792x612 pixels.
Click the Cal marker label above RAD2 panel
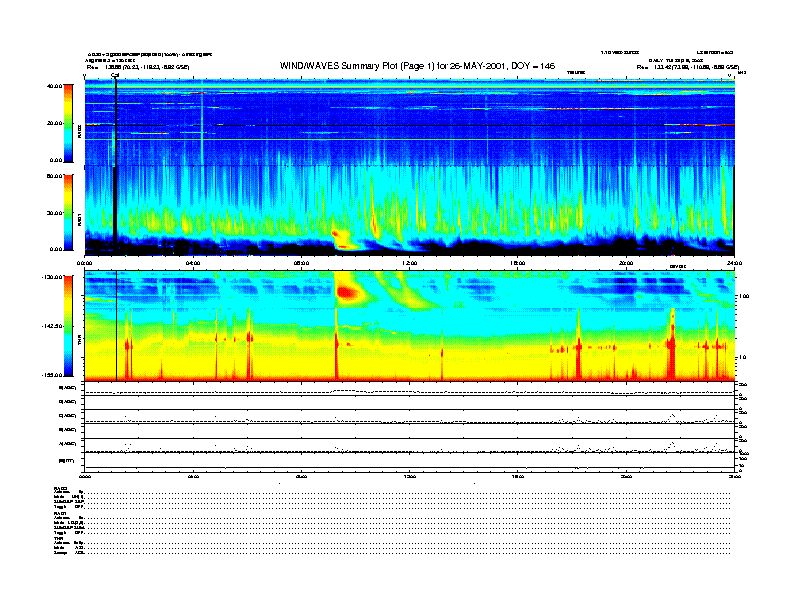pyautogui.click(x=115, y=76)
